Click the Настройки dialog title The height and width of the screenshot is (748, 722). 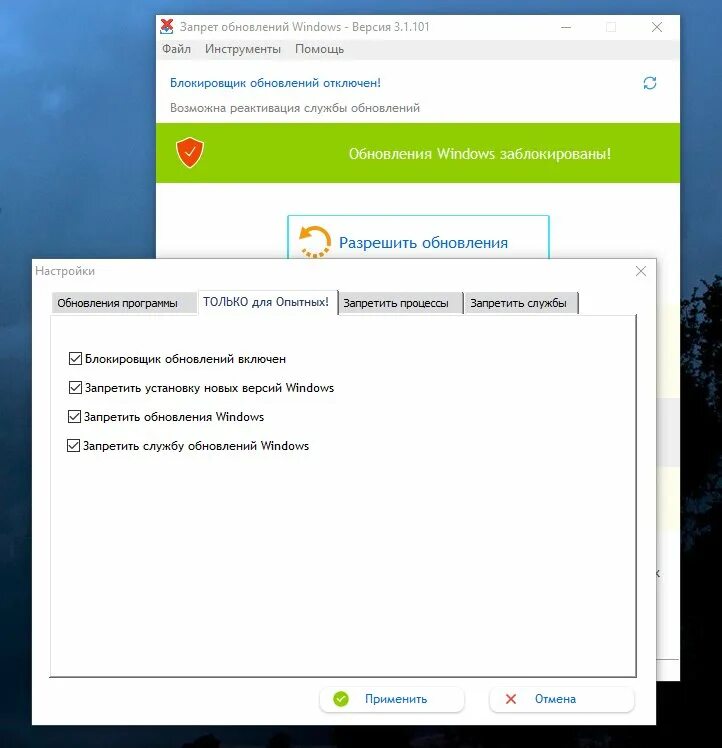tap(65, 271)
